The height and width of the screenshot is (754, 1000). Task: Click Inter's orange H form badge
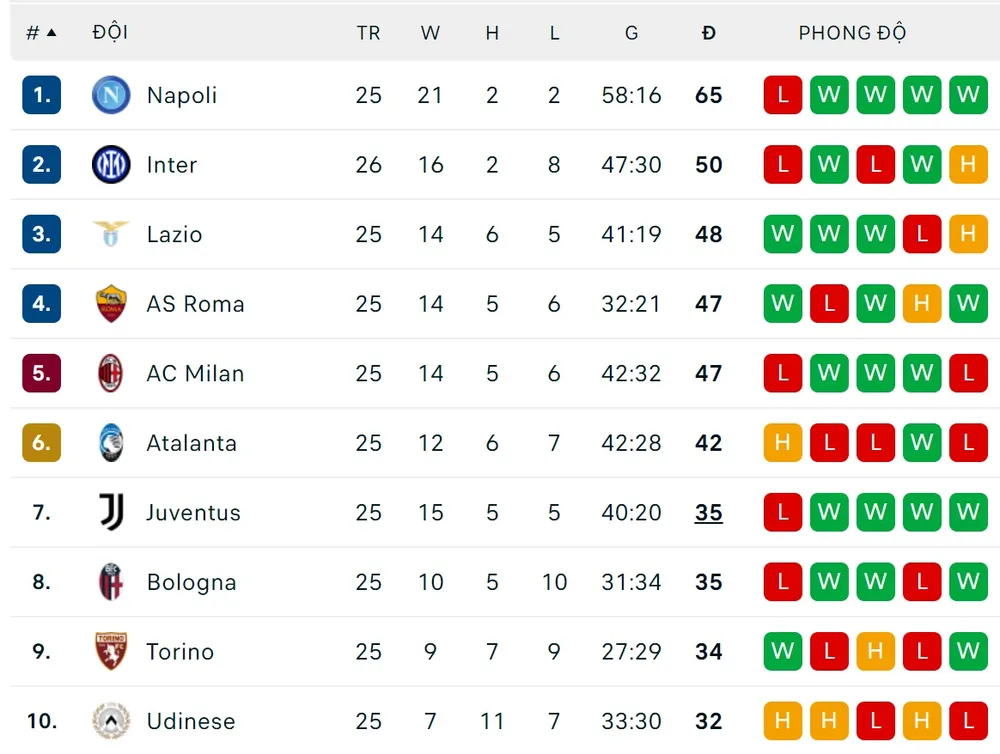tap(968, 165)
